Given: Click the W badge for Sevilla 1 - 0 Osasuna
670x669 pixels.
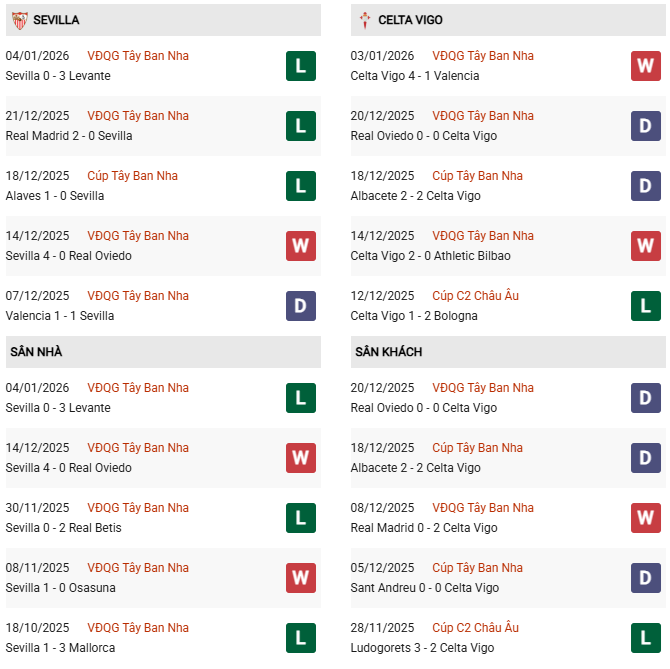Looking at the screenshot, I should click(301, 578).
